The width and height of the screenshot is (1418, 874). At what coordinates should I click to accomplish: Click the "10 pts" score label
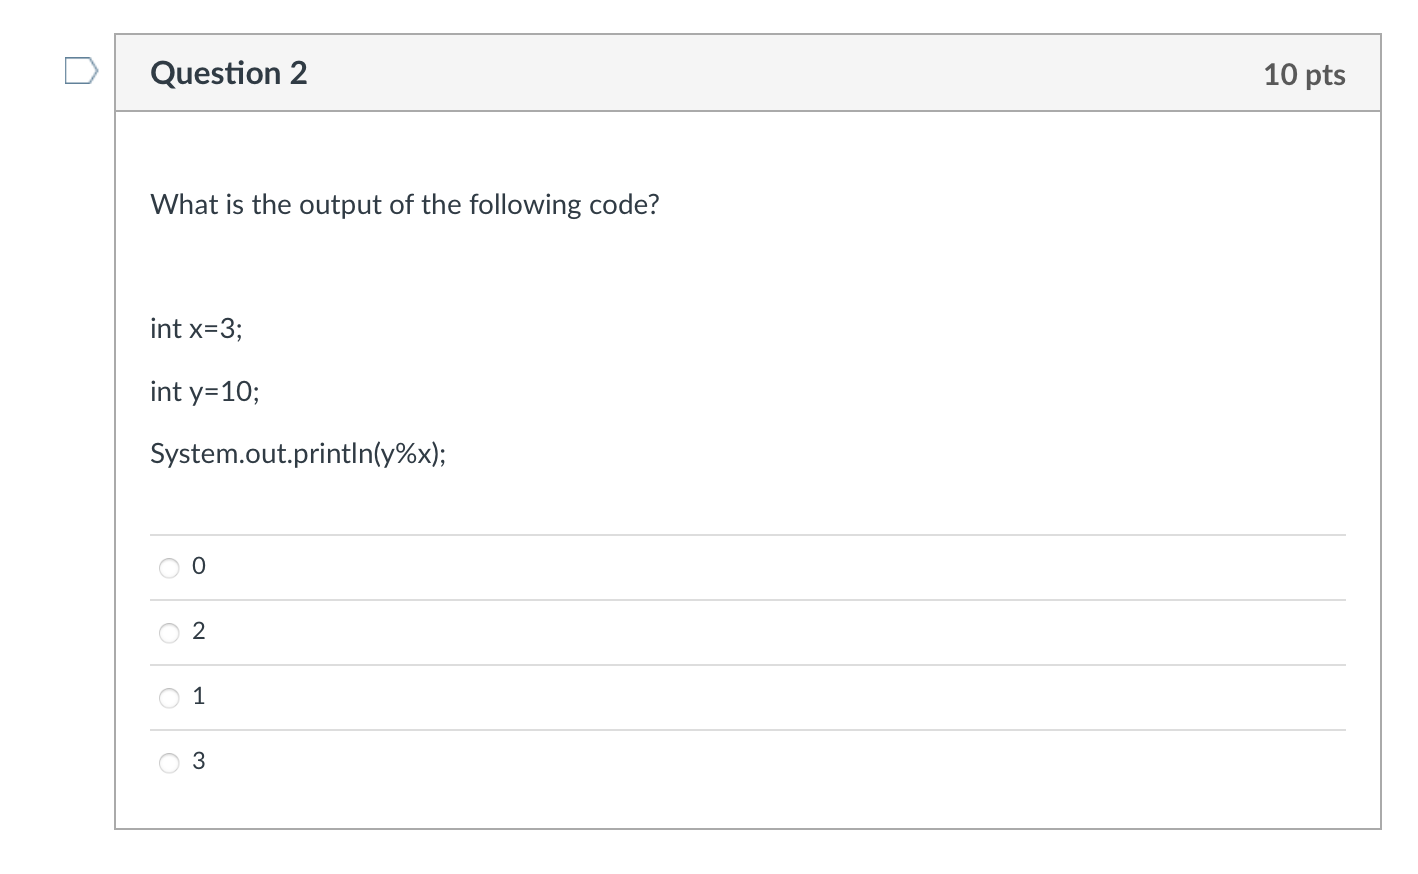point(1303,75)
